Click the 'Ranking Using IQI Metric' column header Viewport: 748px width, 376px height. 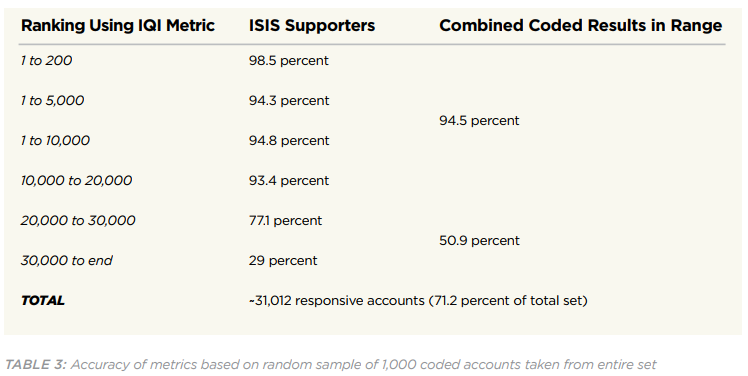[x=118, y=25]
